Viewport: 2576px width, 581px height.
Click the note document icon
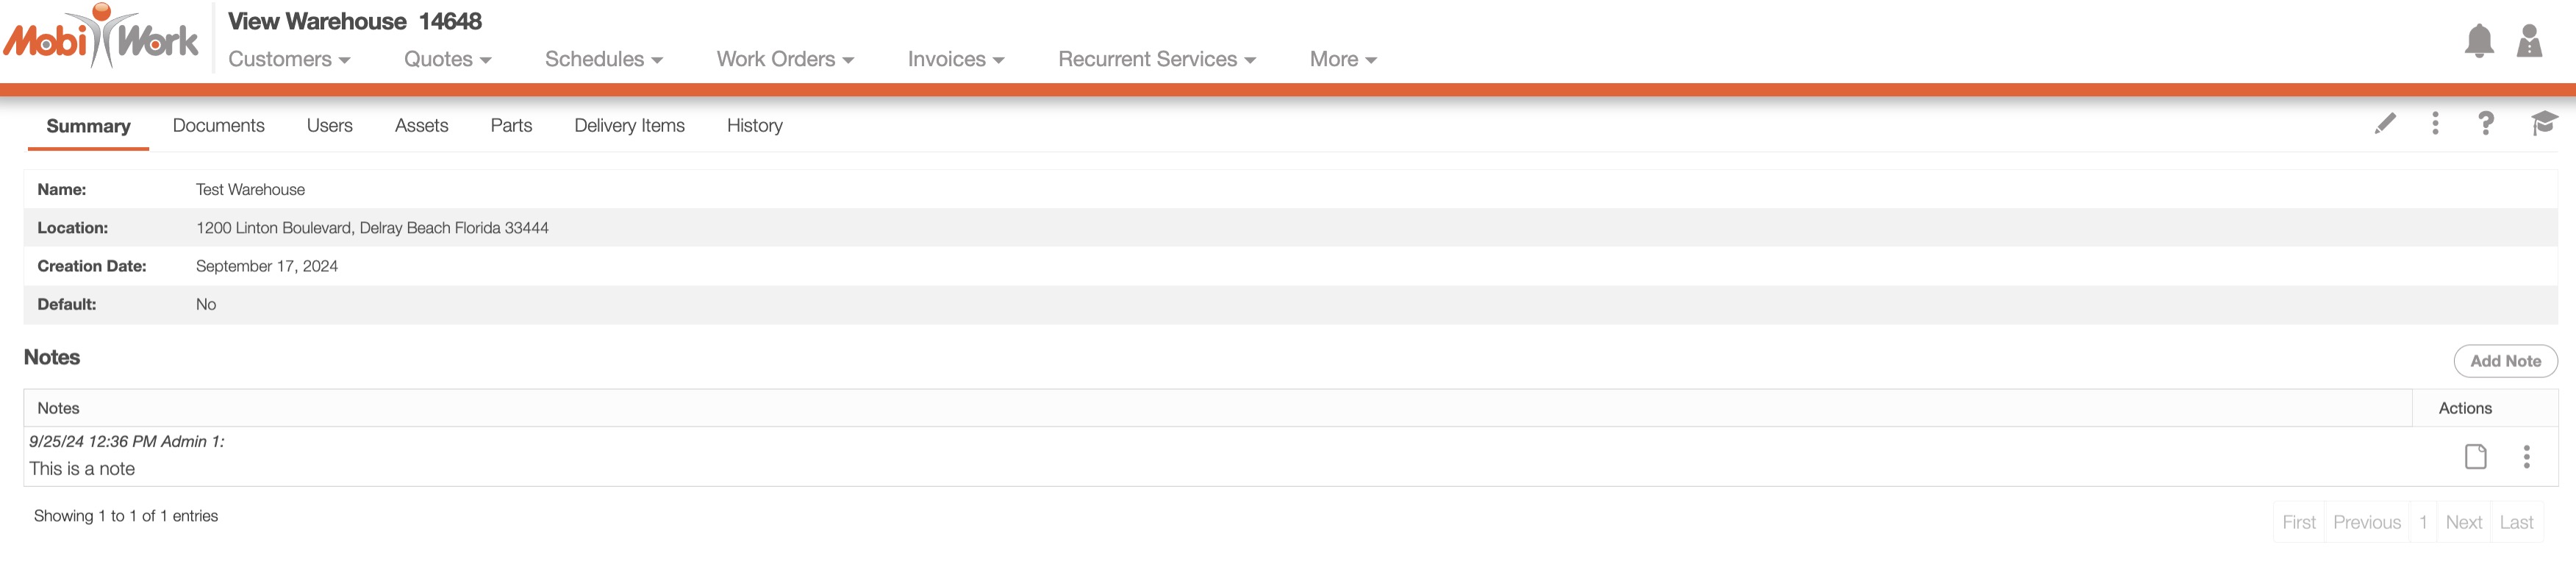[2475, 457]
